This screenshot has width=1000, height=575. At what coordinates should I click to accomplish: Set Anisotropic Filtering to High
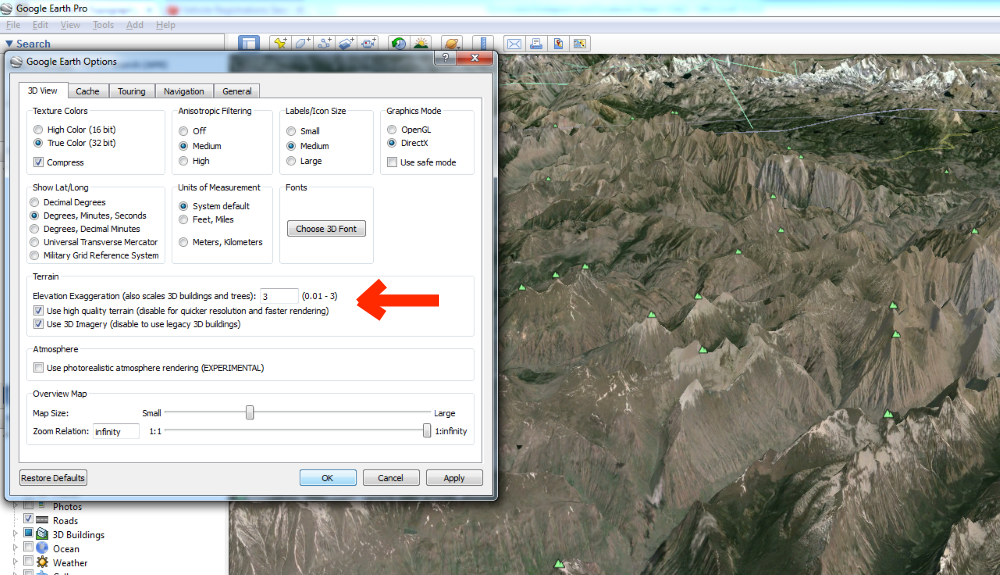[x=184, y=161]
